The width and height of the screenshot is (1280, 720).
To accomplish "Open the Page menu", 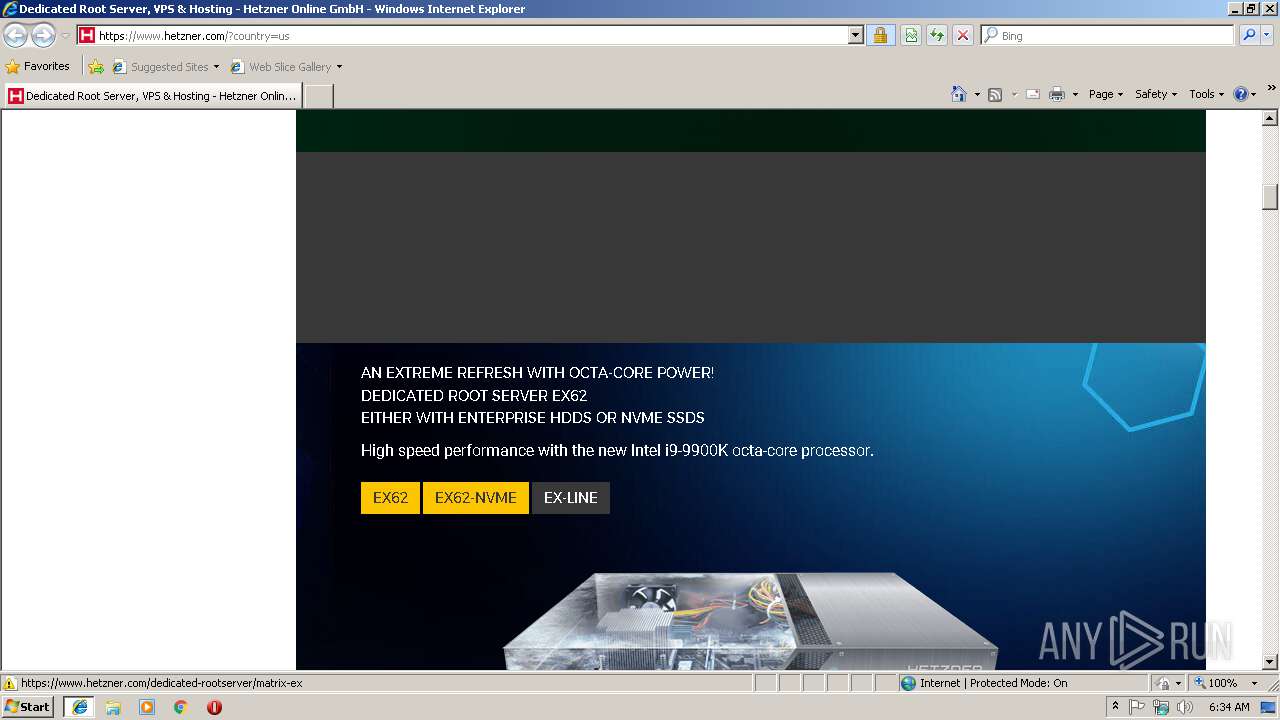I will point(1105,94).
